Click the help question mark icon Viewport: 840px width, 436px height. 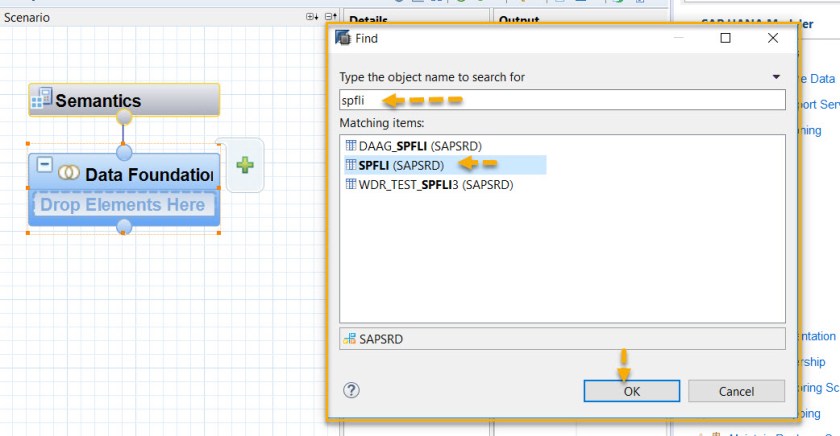pos(351,390)
